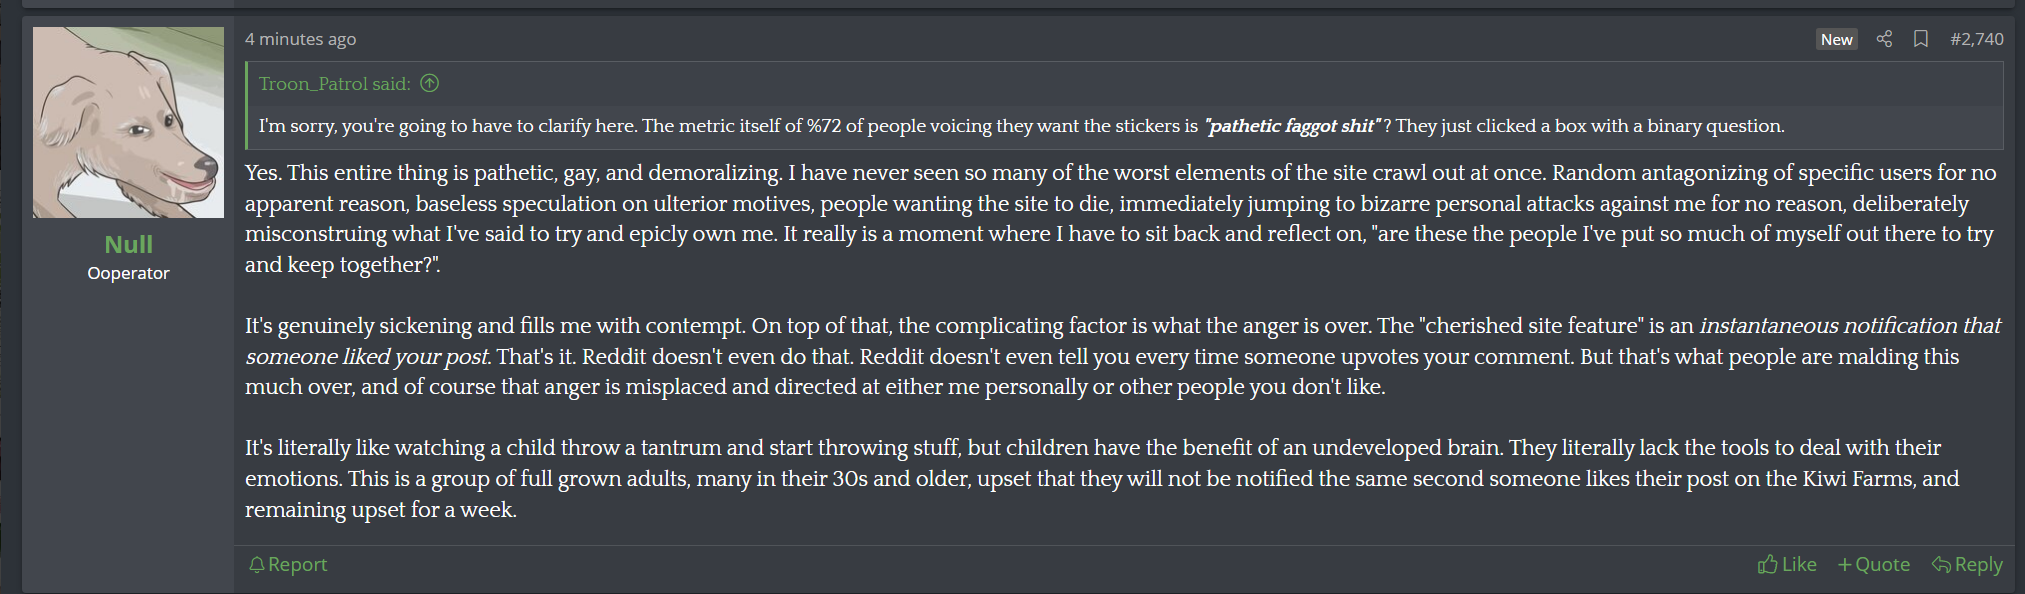
Task: Open the Null username profile link
Action: [x=128, y=244]
